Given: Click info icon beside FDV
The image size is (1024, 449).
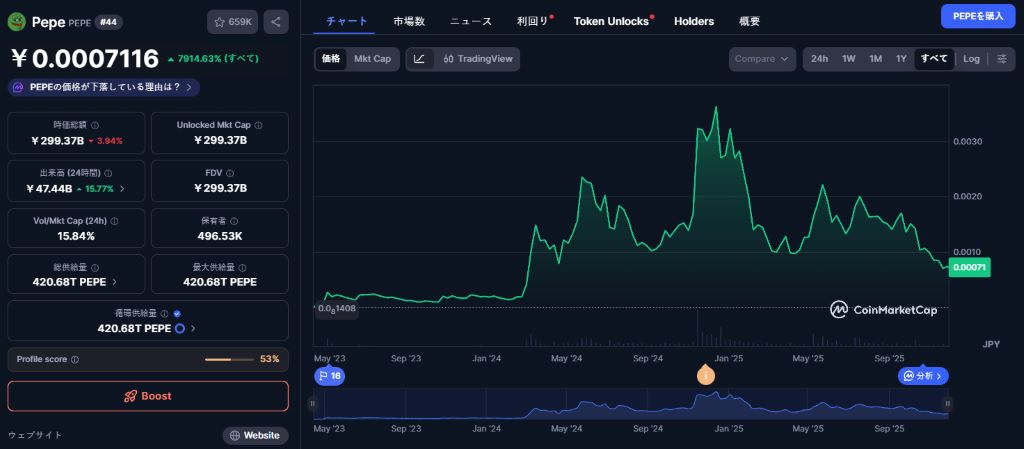Looking at the screenshot, I should pos(231,174).
